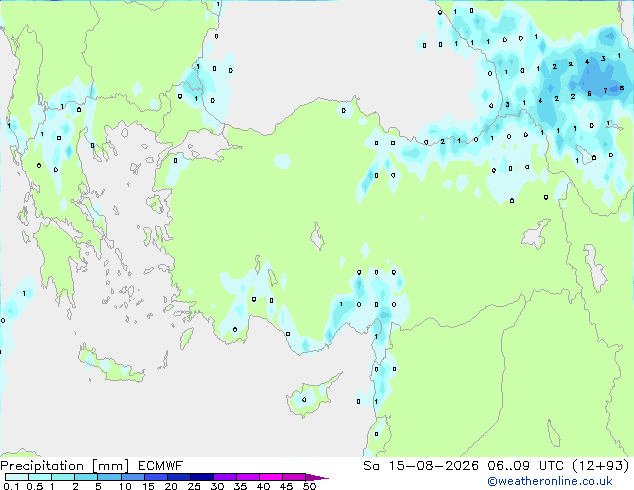Pick the legend swatch between 15 and 20
The height and width of the screenshot is (490, 634).
click(x=155, y=477)
